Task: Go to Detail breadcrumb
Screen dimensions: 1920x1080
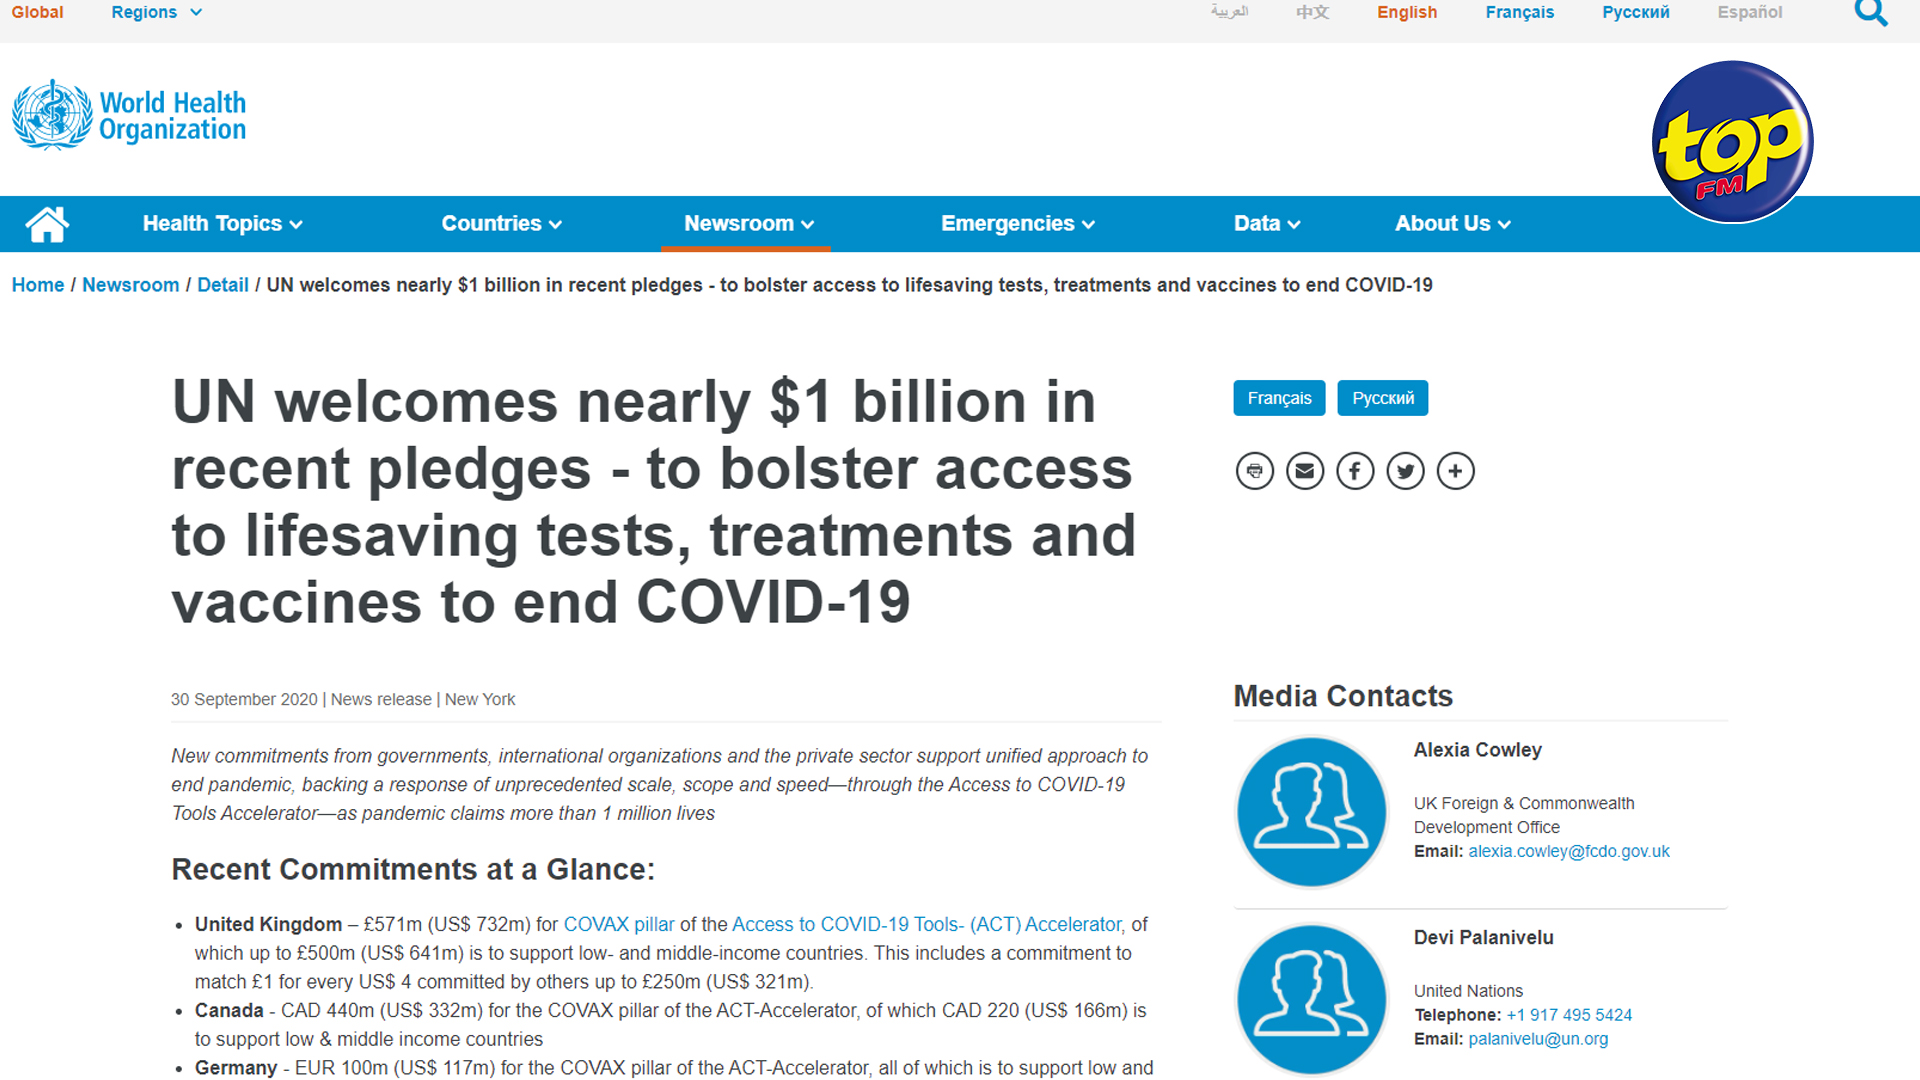Action: [x=223, y=285]
